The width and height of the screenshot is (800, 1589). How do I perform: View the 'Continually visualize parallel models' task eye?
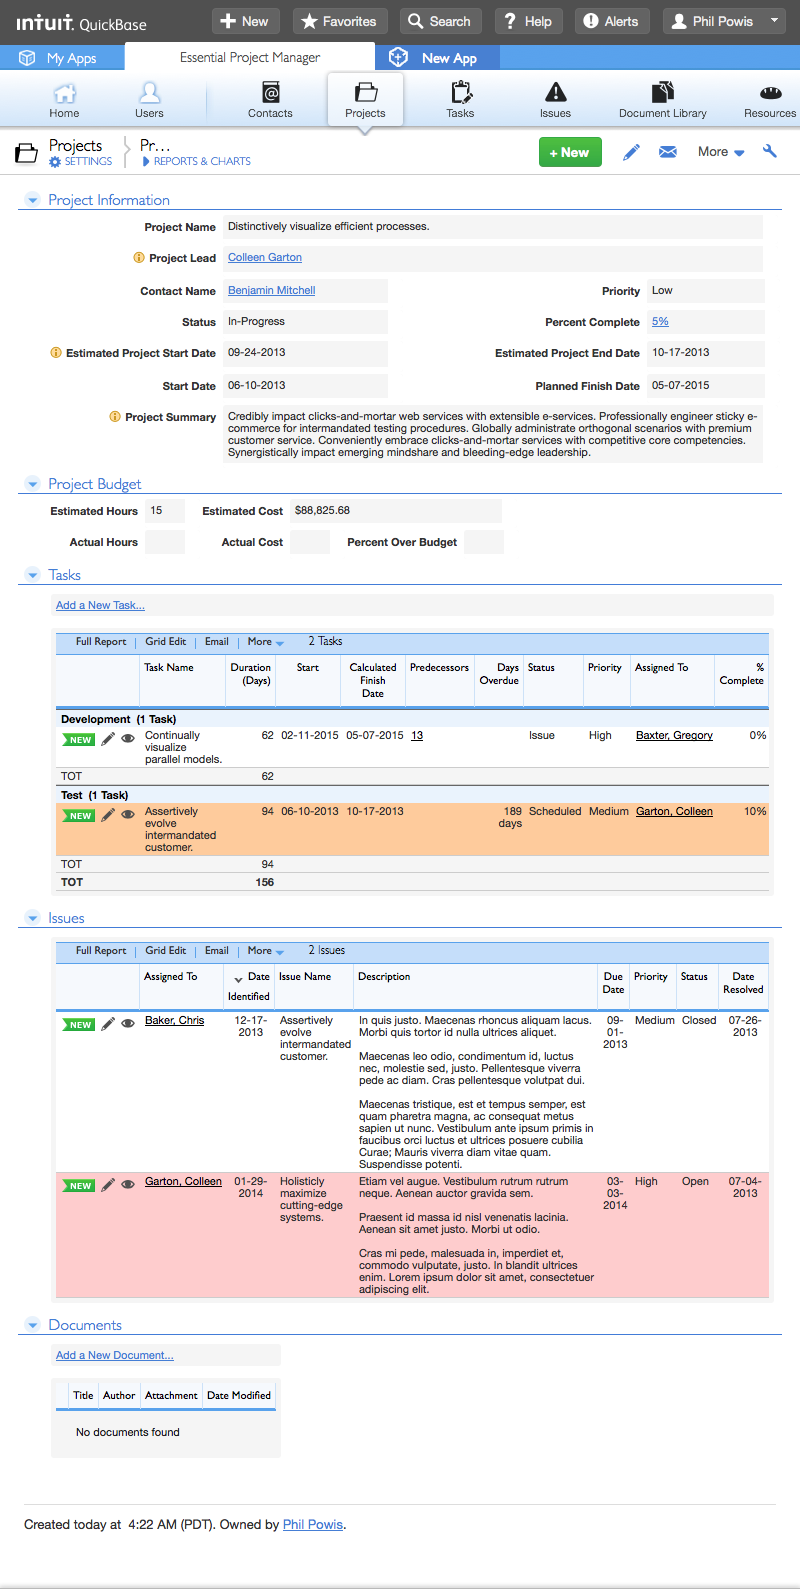[x=128, y=739]
